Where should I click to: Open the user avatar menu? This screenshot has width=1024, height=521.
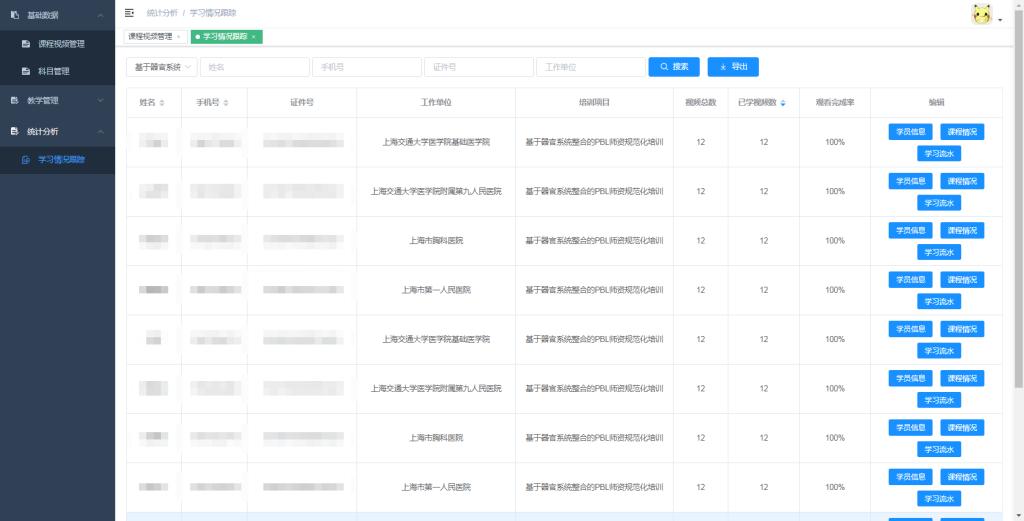(982, 15)
